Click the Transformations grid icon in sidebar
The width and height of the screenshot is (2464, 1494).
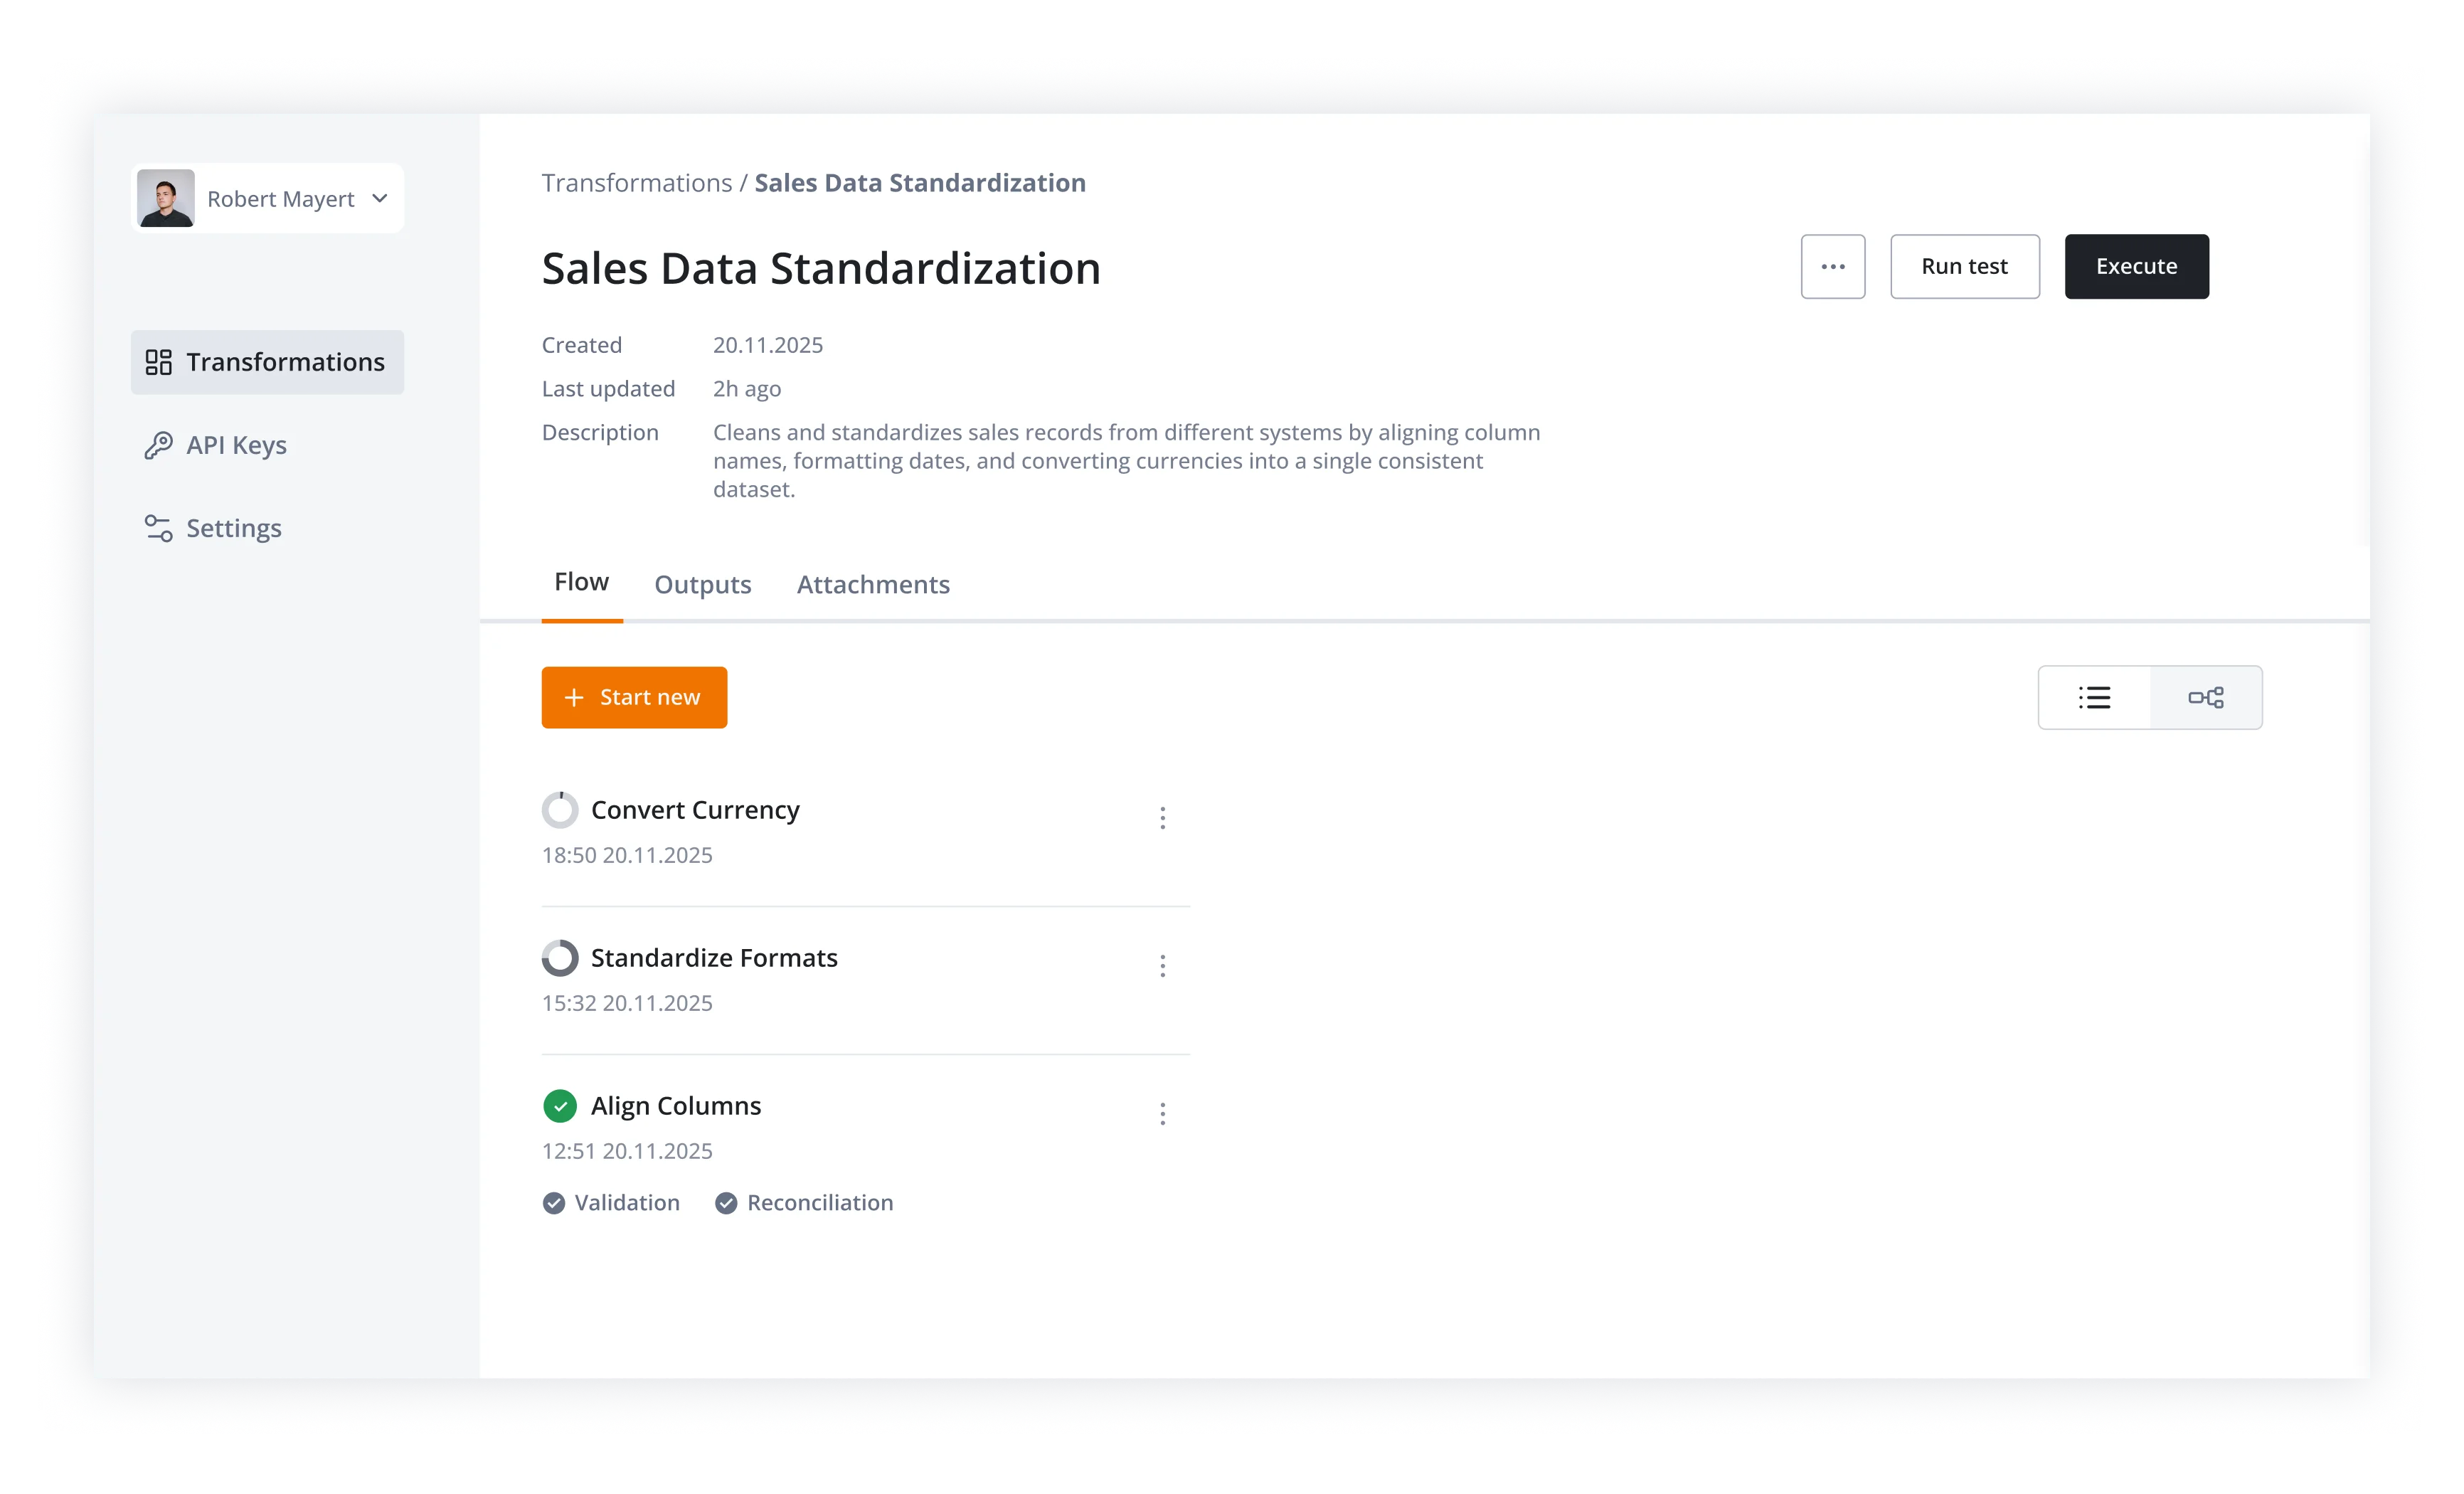point(158,362)
